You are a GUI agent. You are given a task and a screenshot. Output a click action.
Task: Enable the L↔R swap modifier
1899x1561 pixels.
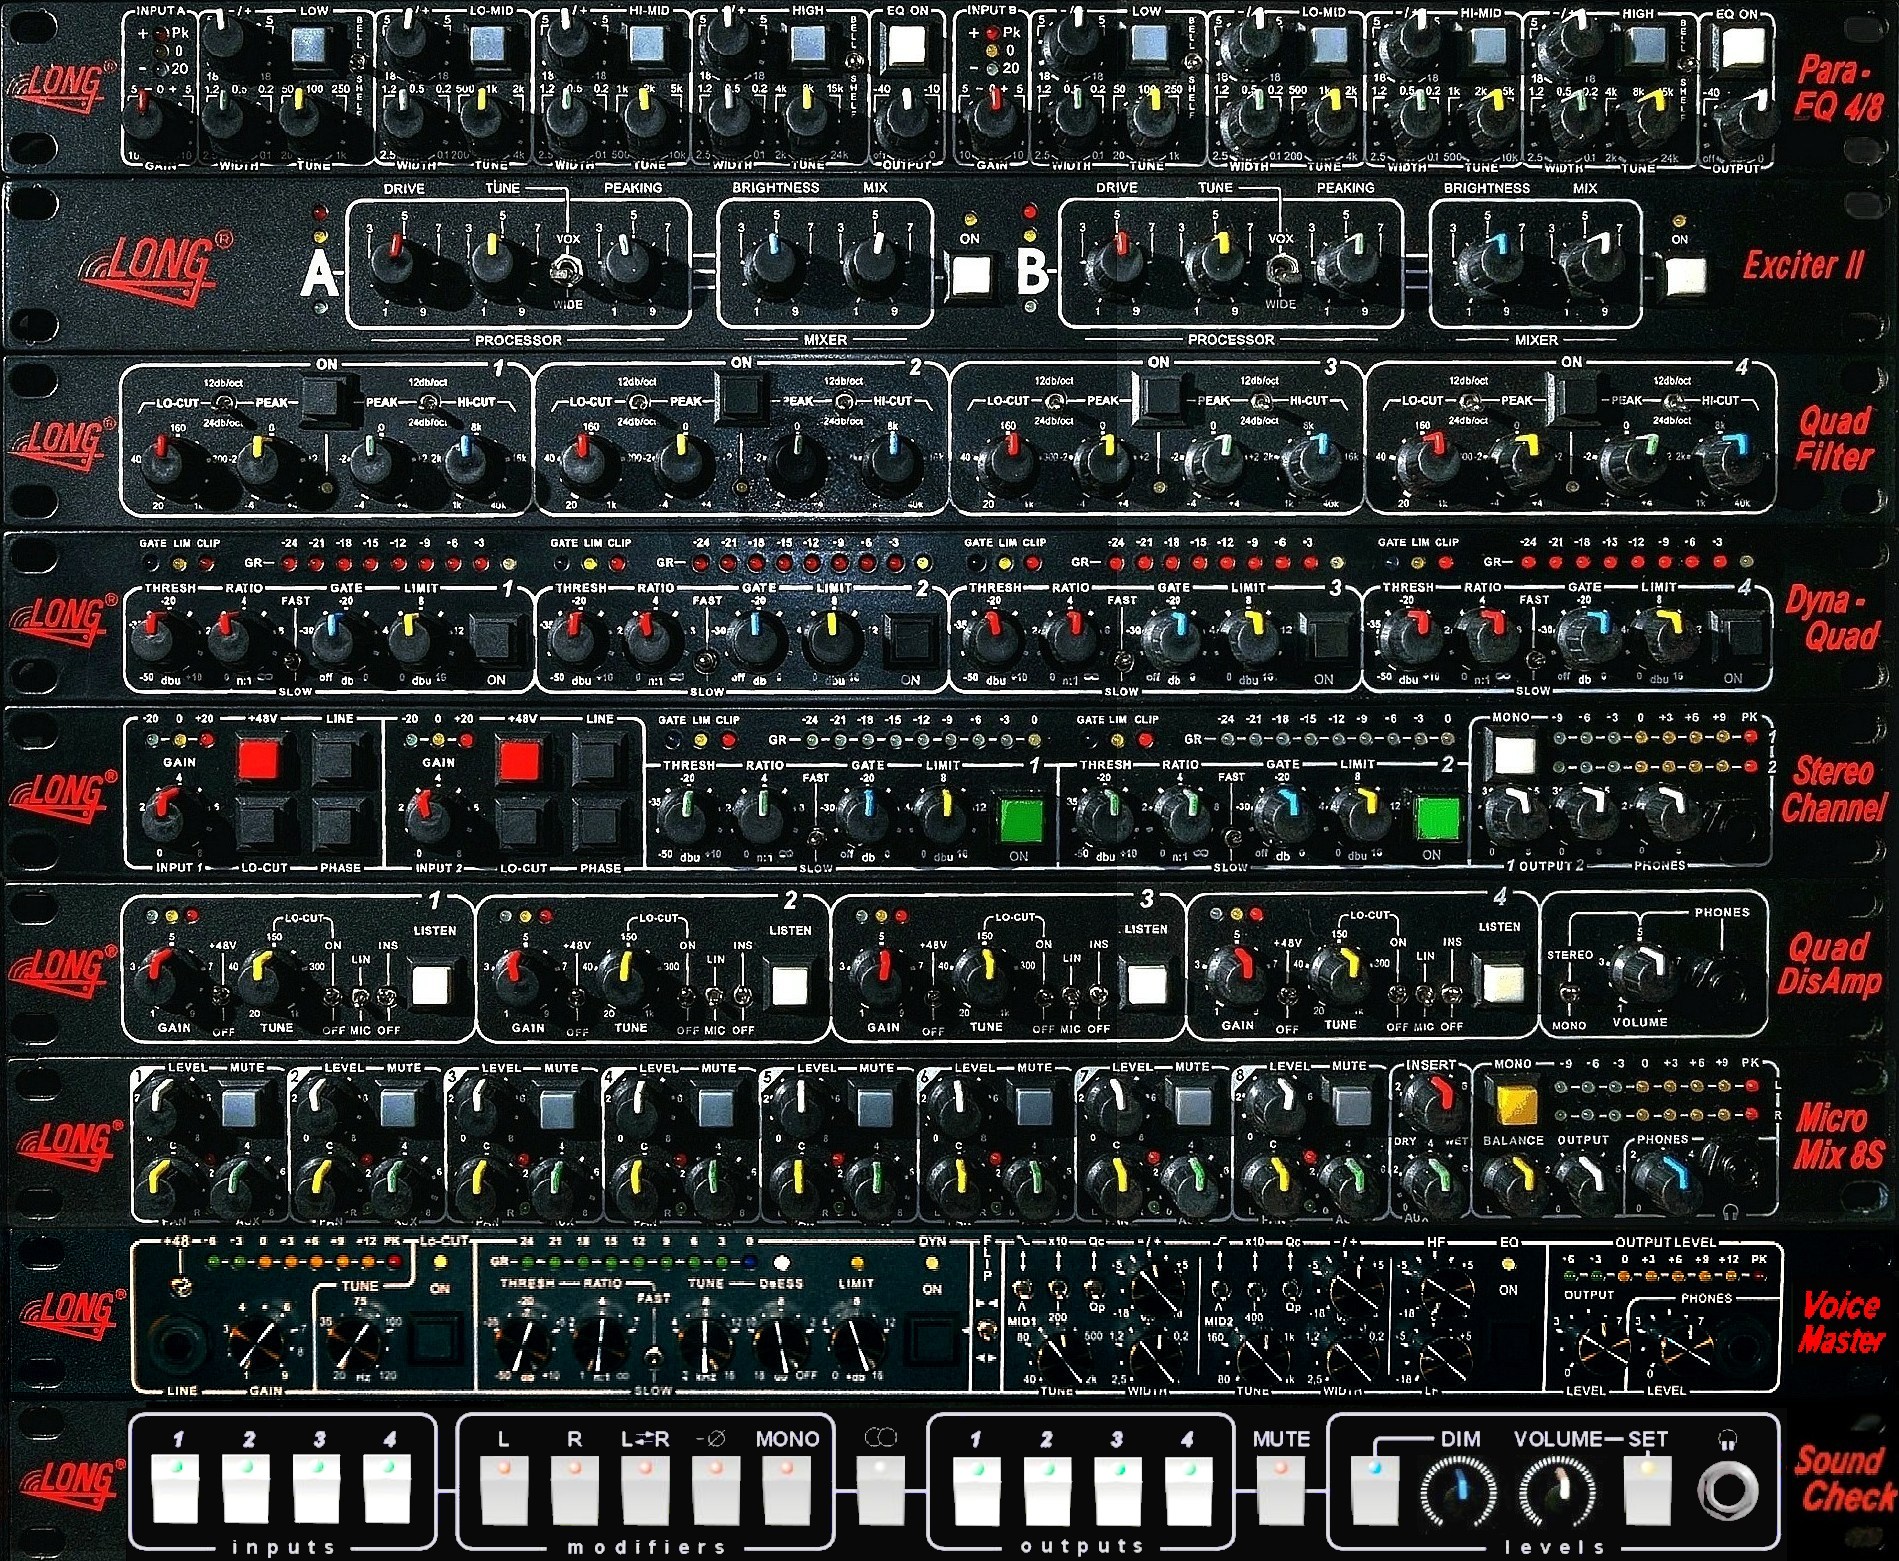pyautogui.click(x=645, y=1488)
